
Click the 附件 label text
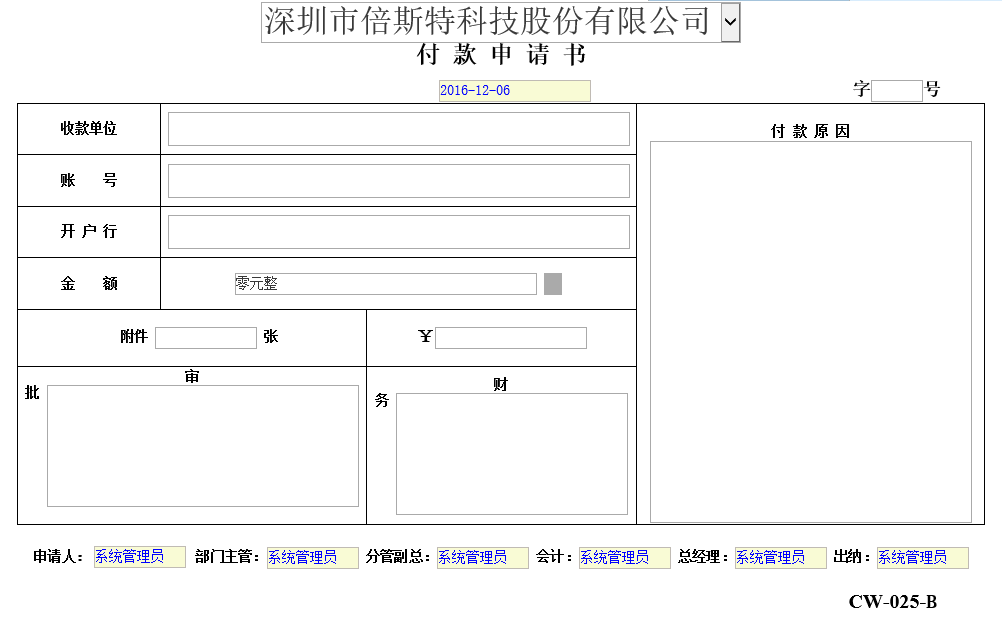pyautogui.click(x=134, y=337)
